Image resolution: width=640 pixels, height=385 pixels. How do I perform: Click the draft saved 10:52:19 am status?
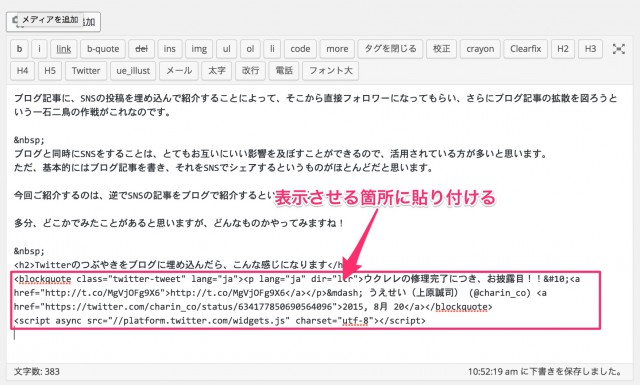pos(545,372)
